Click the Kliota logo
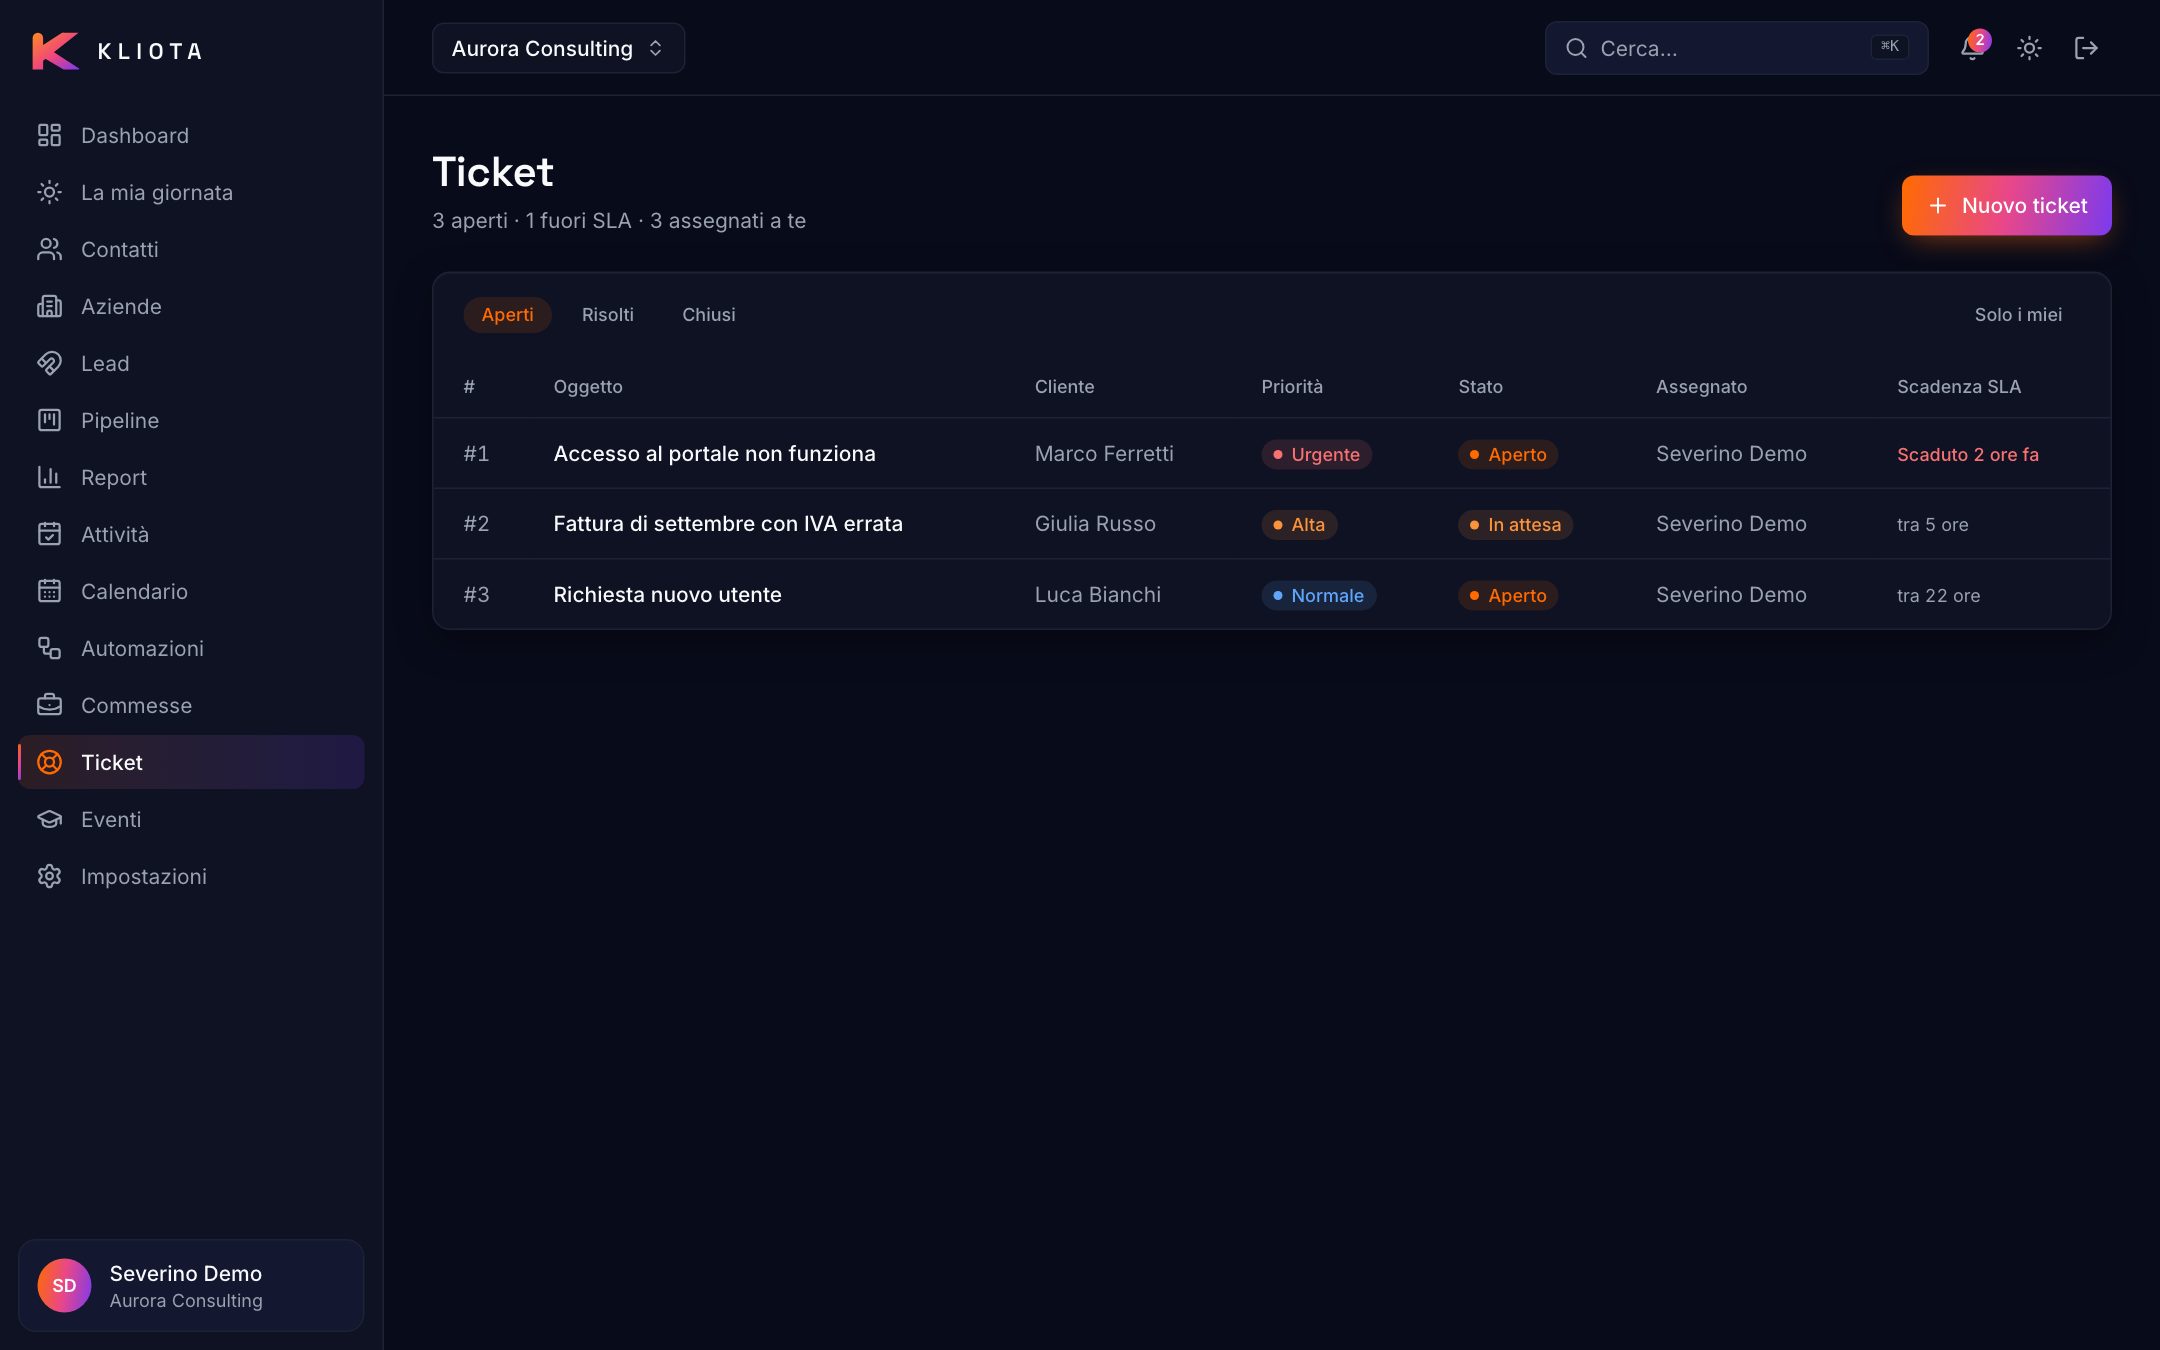This screenshot has height=1350, width=2160. (117, 50)
